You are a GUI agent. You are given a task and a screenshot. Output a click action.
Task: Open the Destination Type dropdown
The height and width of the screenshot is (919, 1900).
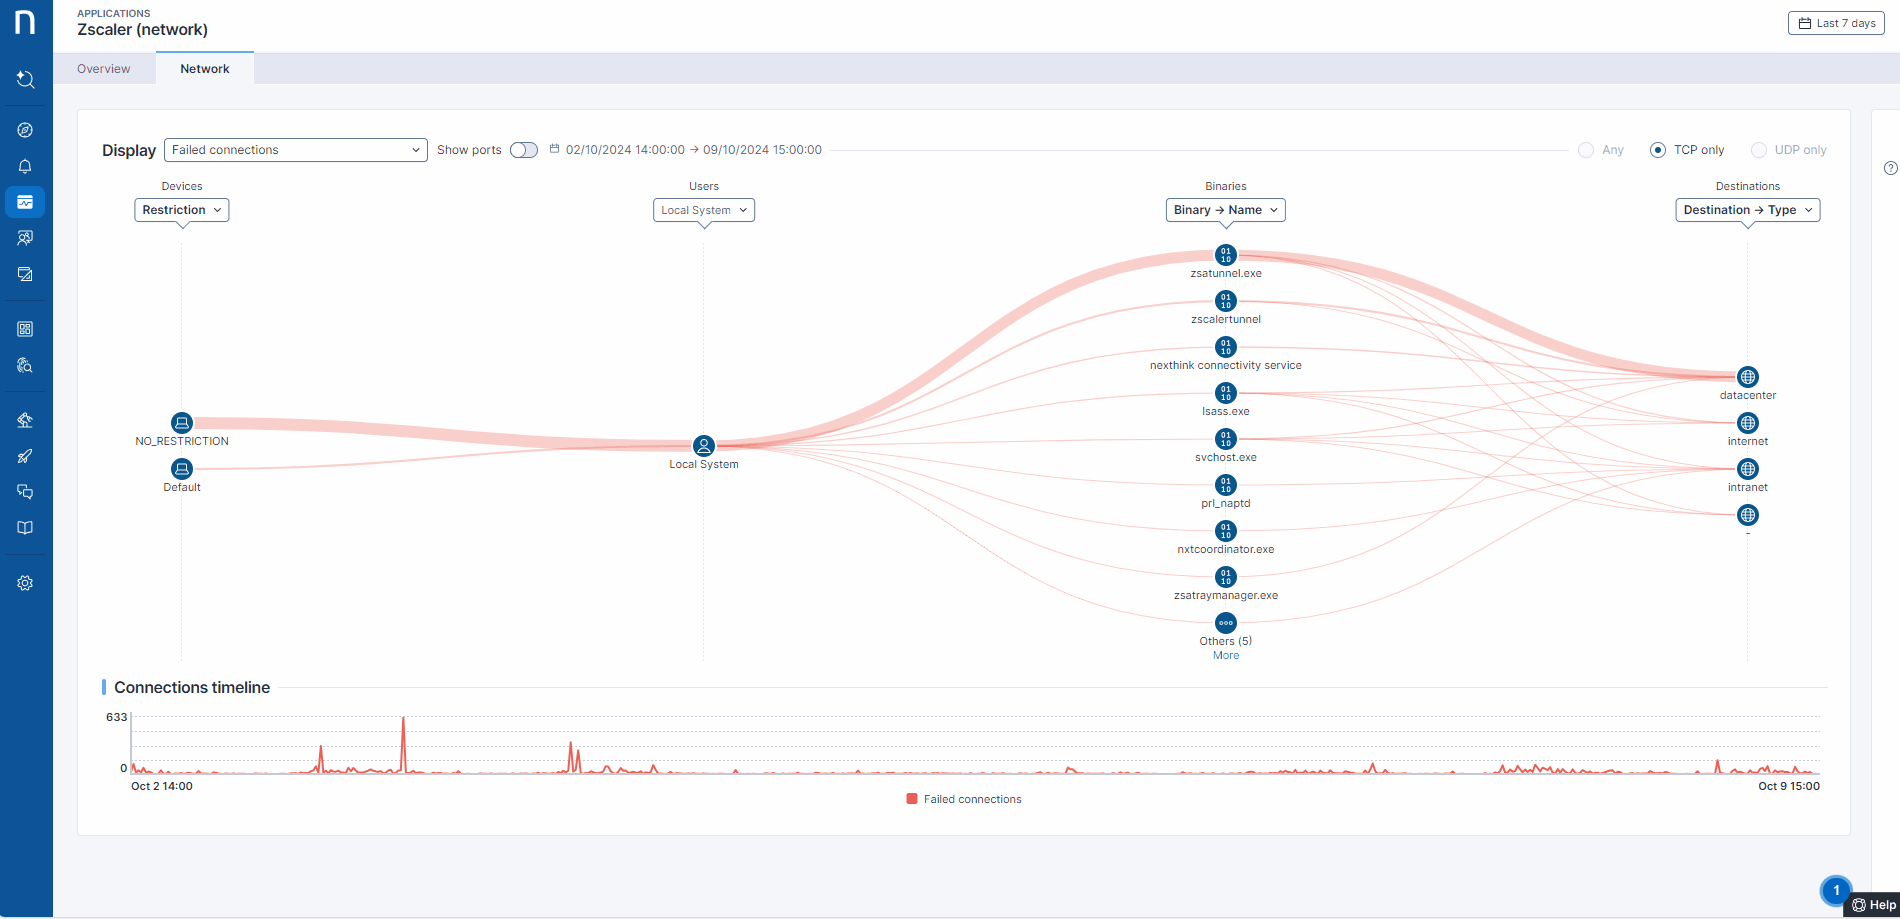point(1747,210)
